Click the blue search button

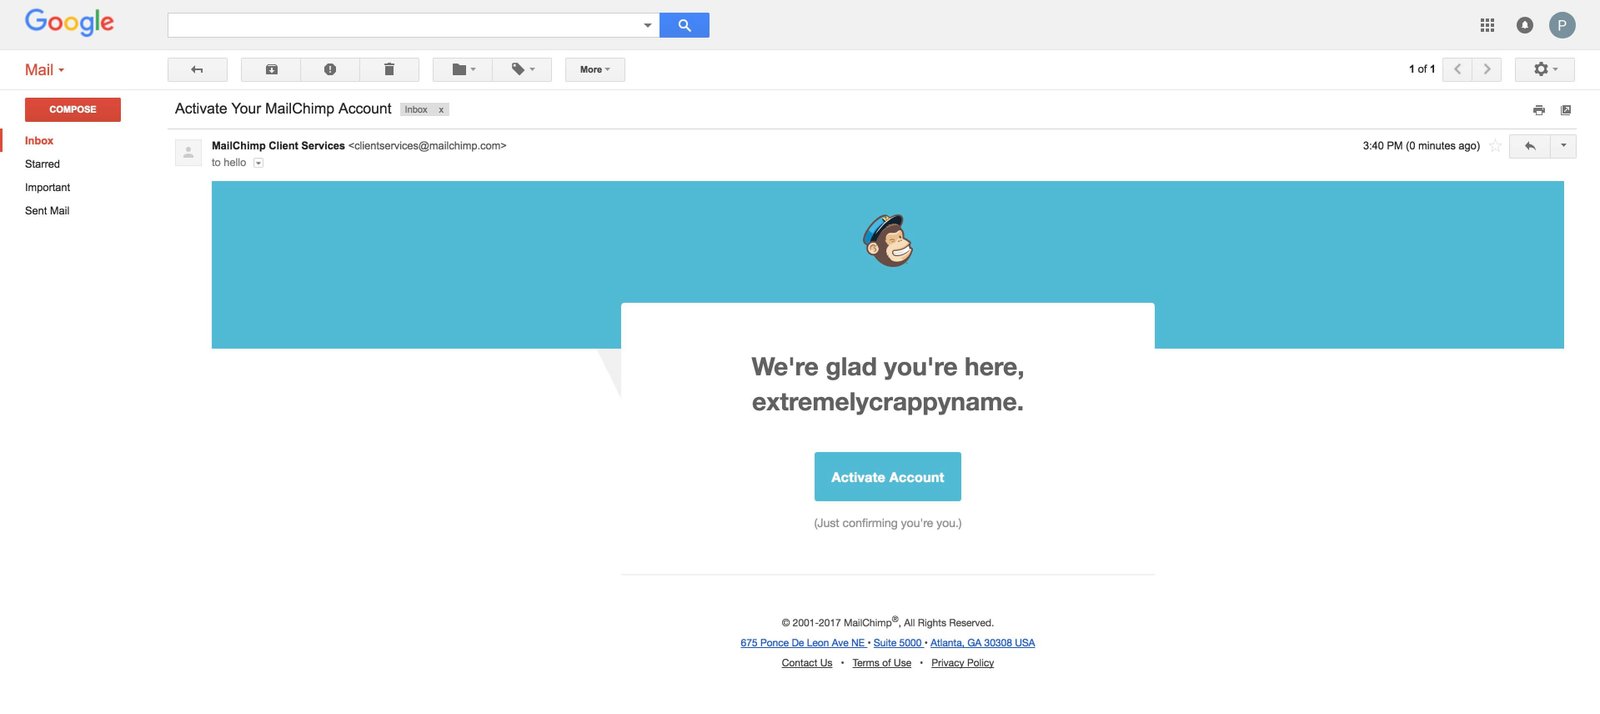point(684,25)
